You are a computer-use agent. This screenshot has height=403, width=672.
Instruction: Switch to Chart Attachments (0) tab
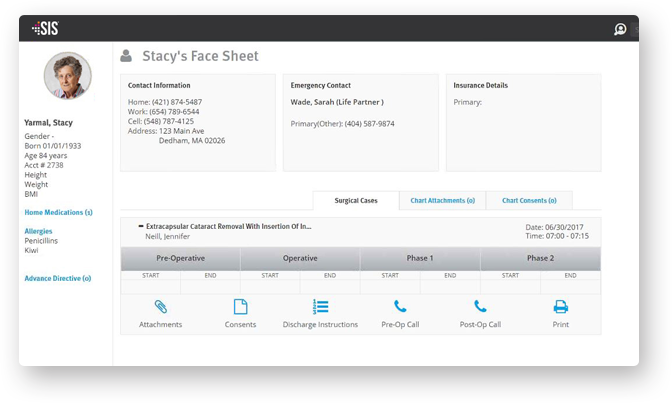pos(443,201)
